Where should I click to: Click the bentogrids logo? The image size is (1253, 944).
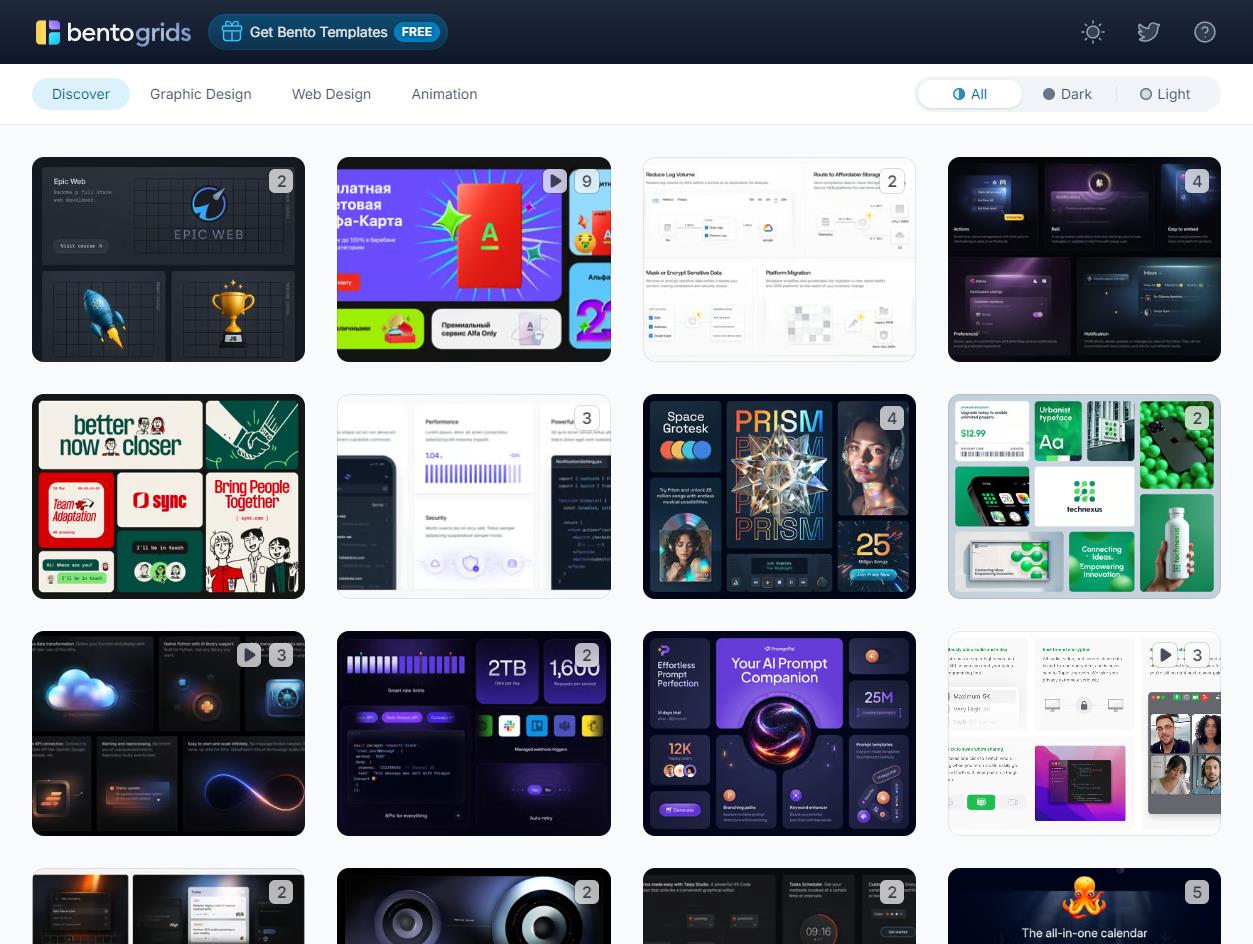pos(113,32)
